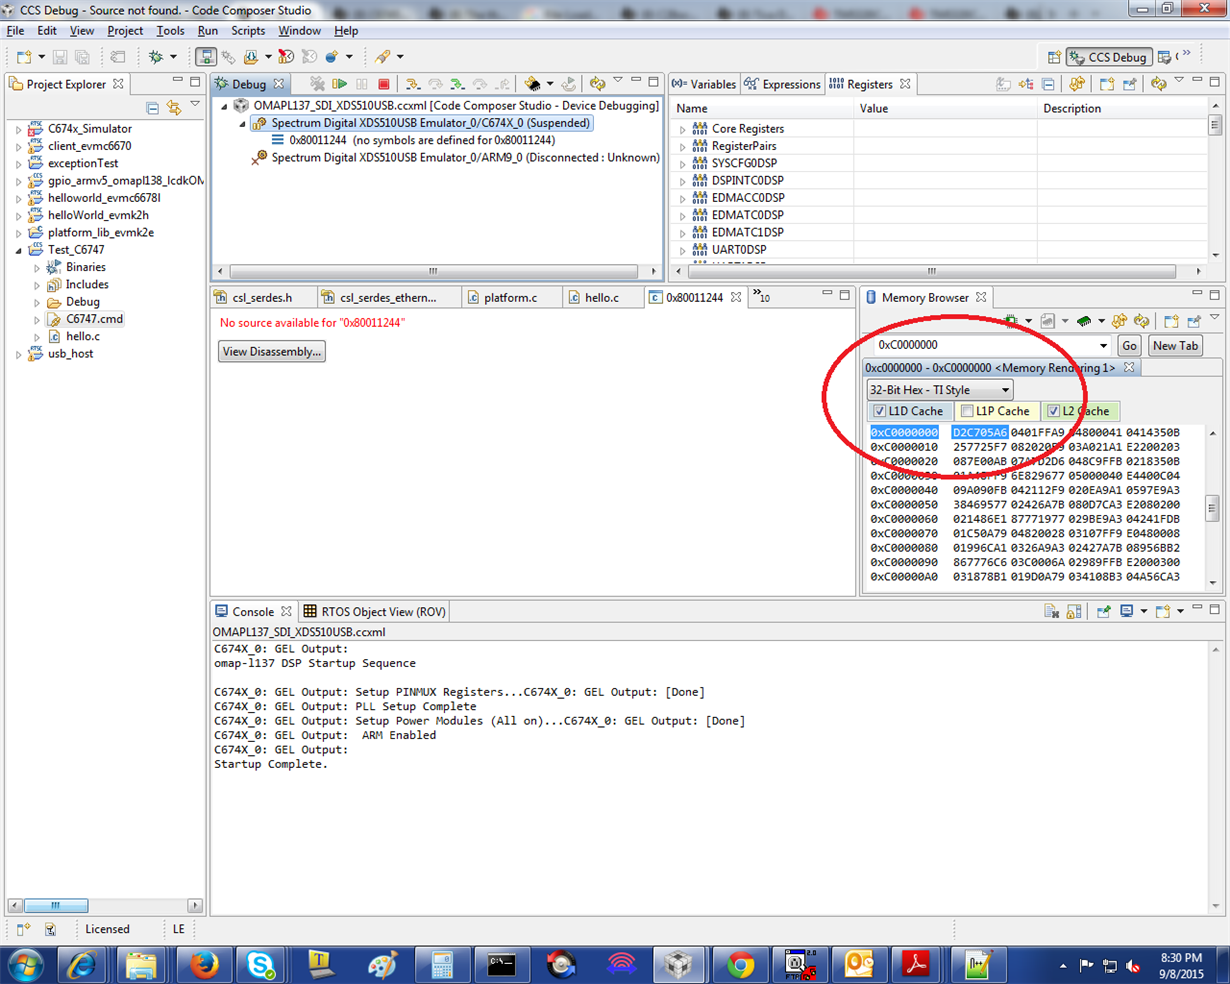Click the Open Perspective icon
The width and height of the screenshot is (1230, 984).
click(x=1054, y=57)
